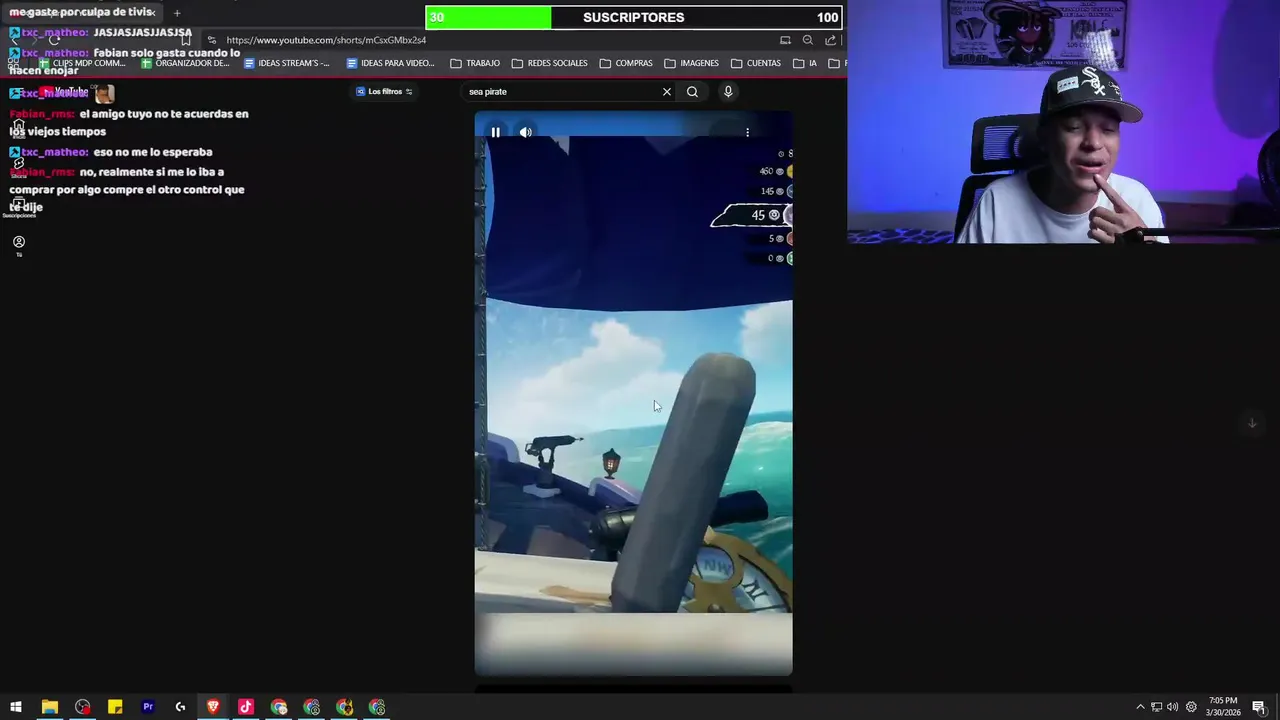1280x720 pixels.
Task: Open the three-dot menu on the Short
Action: [x=747, y=132]
